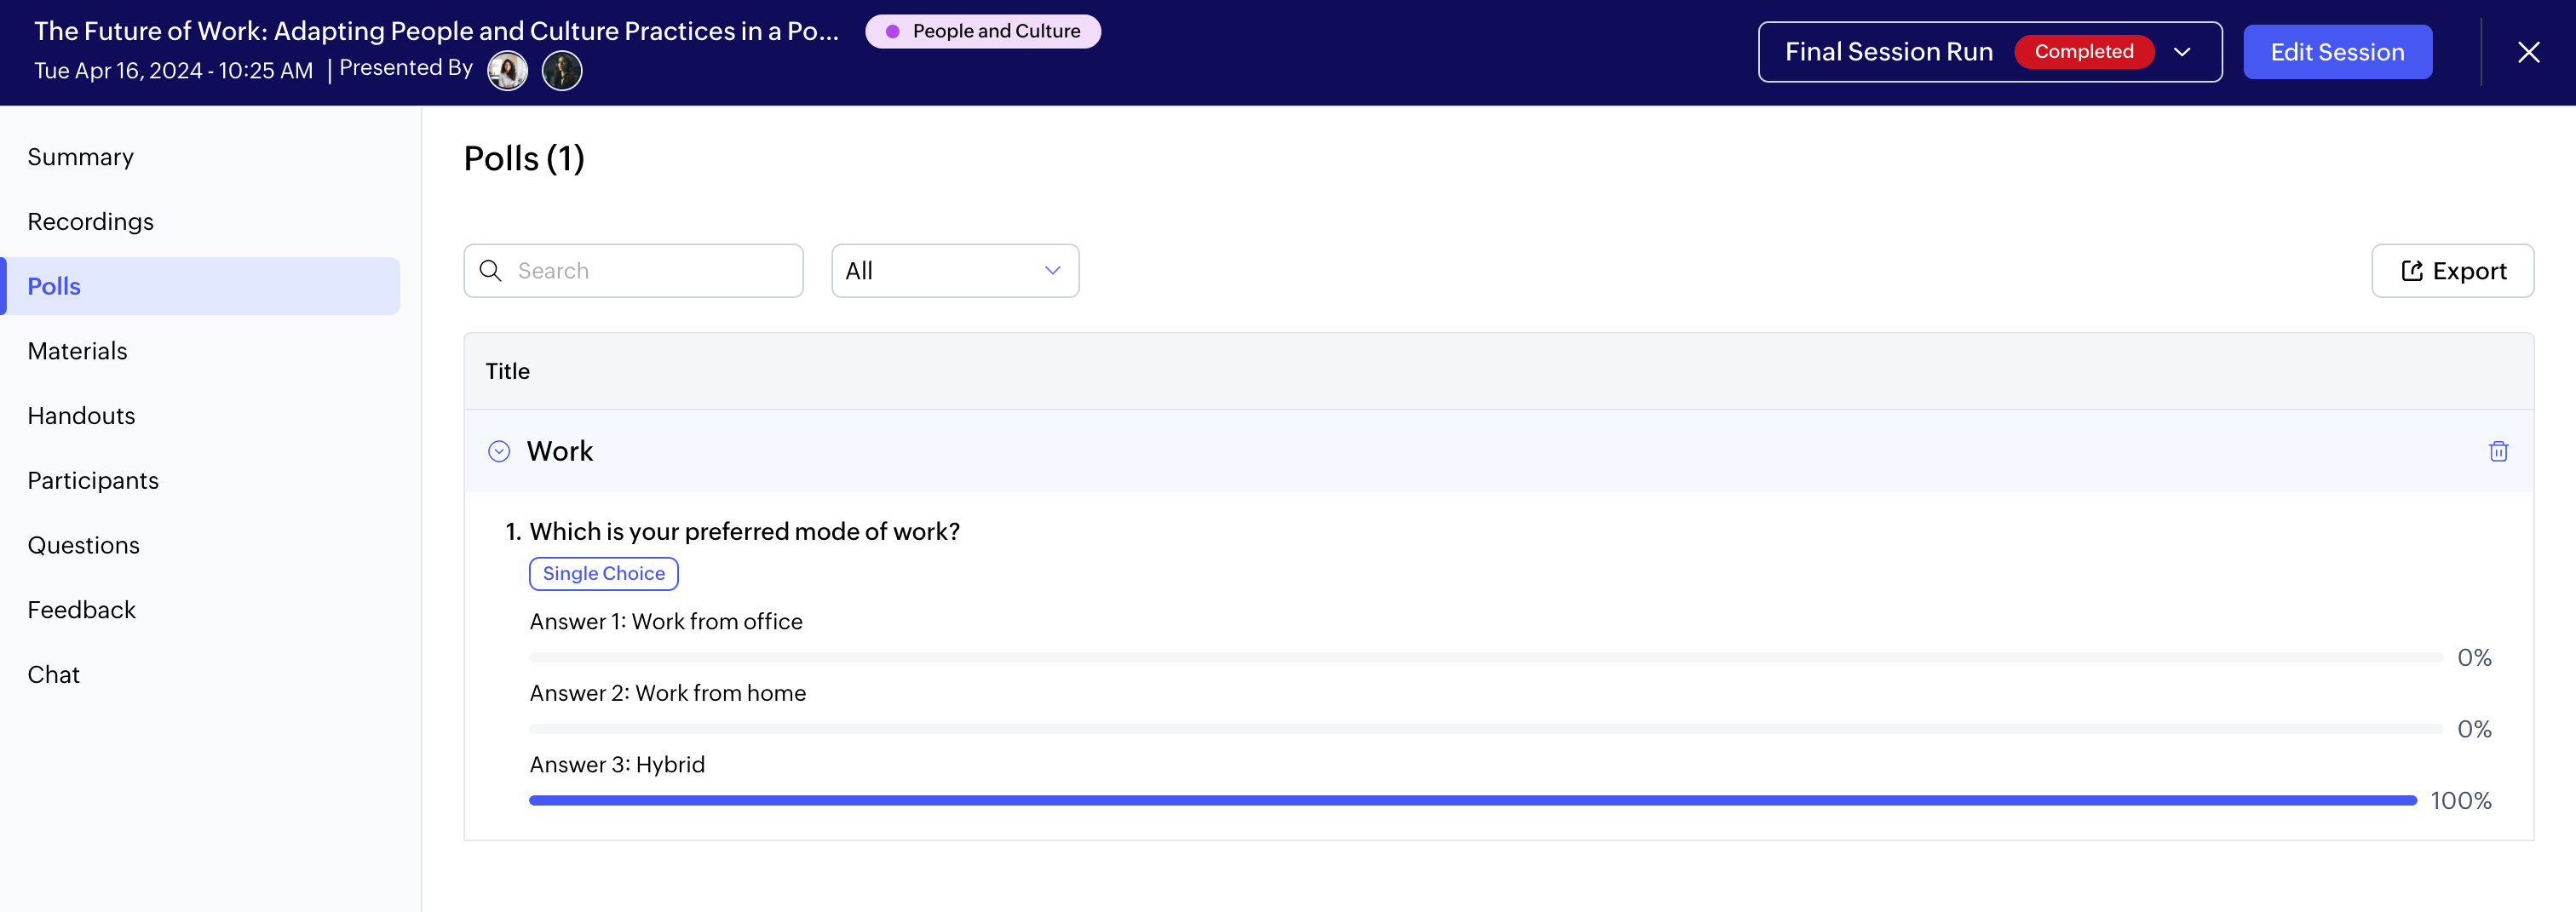Expand the Final Session Run dropdown
Screen dimensions: 2576x912
click(x=1990, y=52)
